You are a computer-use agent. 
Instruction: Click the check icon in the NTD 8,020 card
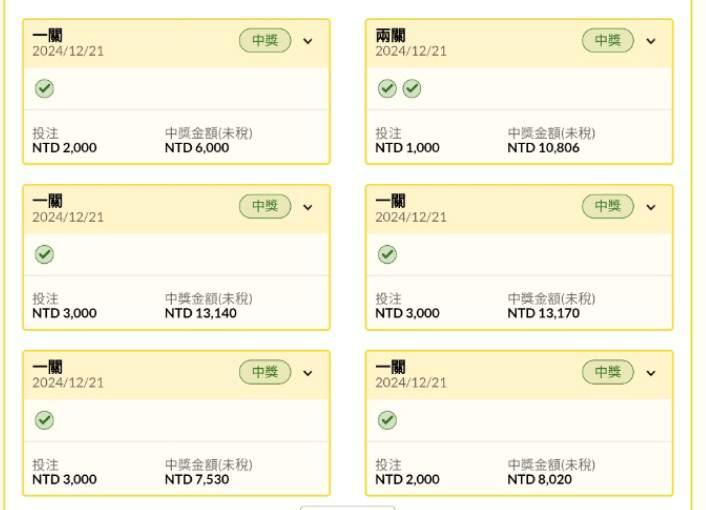tap(387, 420)
